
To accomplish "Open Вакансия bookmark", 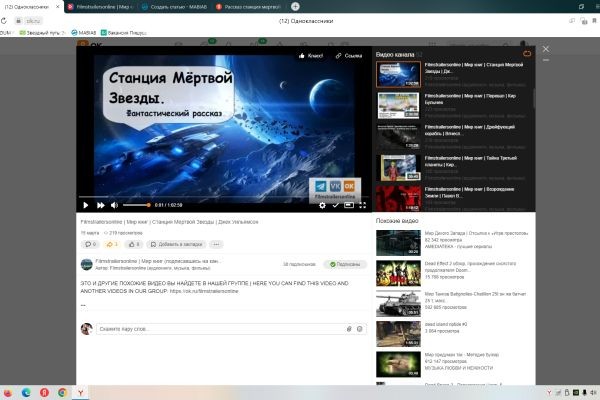I will tap(124, 33).
